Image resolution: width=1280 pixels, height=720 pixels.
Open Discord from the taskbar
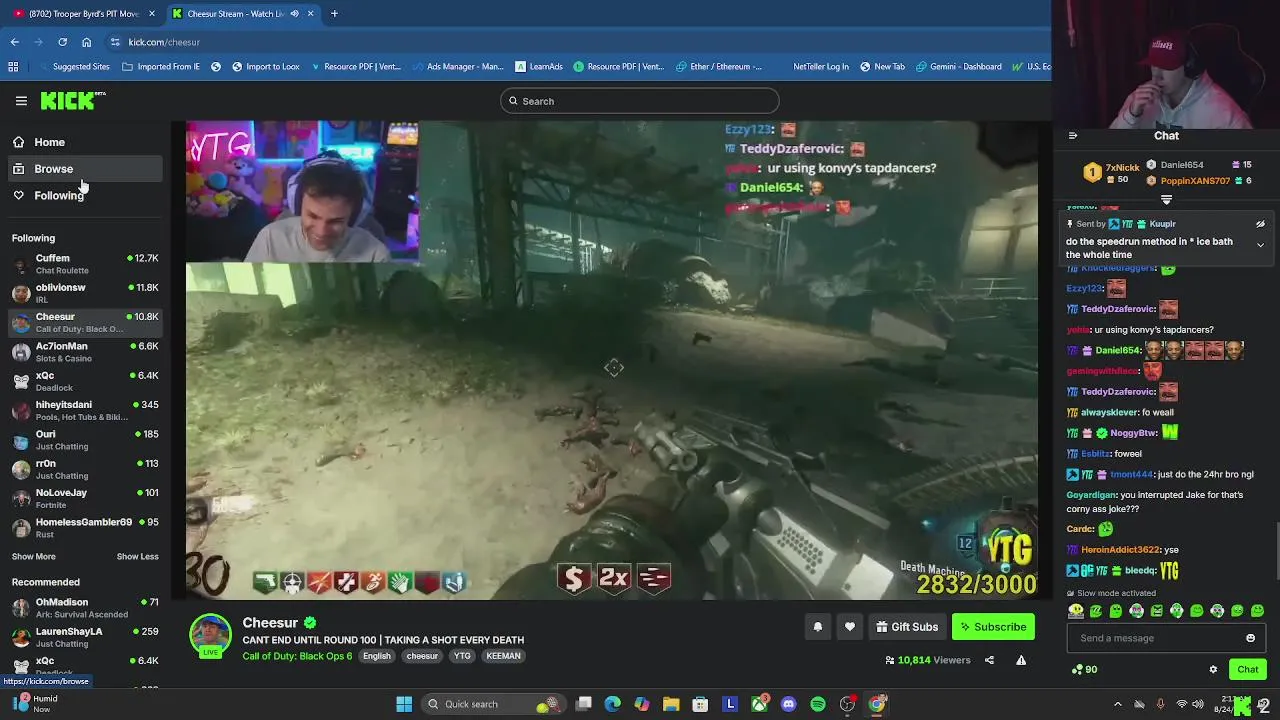click(x=789, y=704)
